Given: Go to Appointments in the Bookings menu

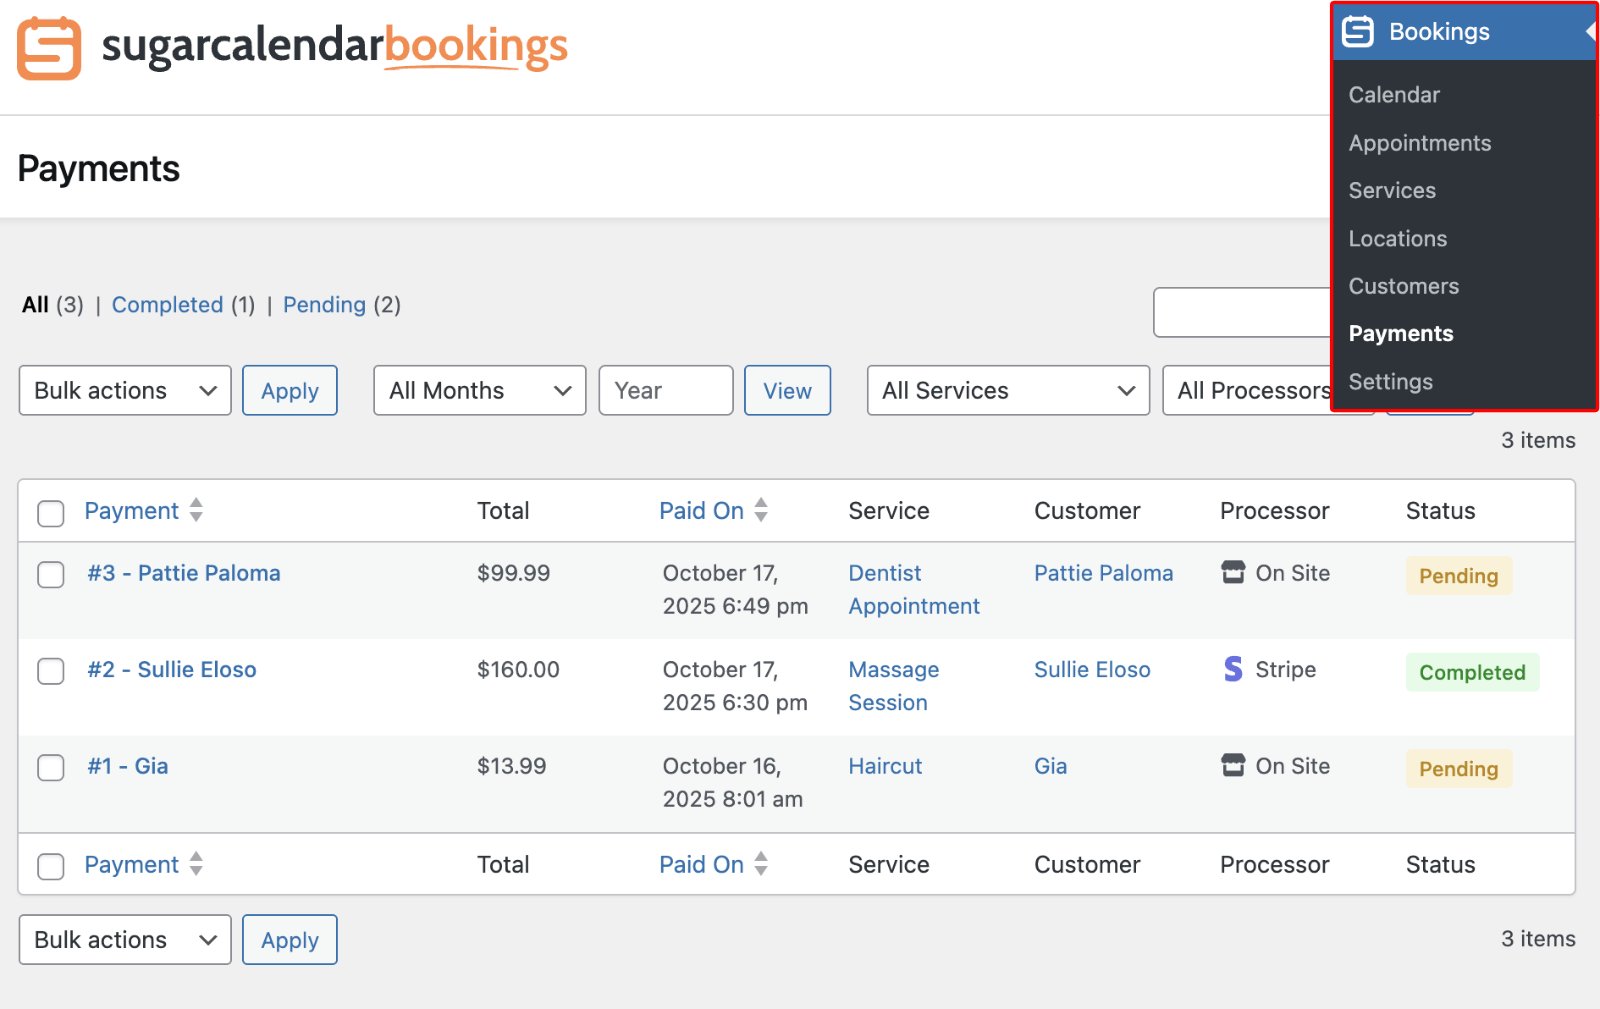Looking at the screenshot, I should [x=1419, y=143].
